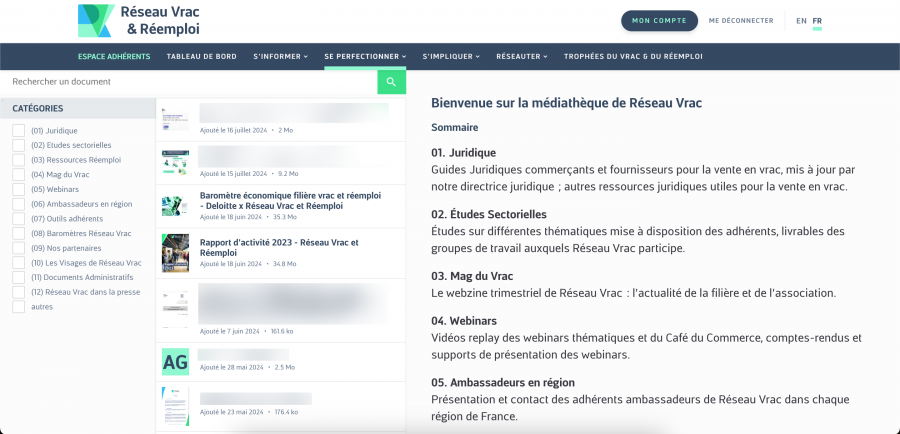
Task: Open Baromètre économique filière vrac et réemploi
Action: tap(290, 200)
